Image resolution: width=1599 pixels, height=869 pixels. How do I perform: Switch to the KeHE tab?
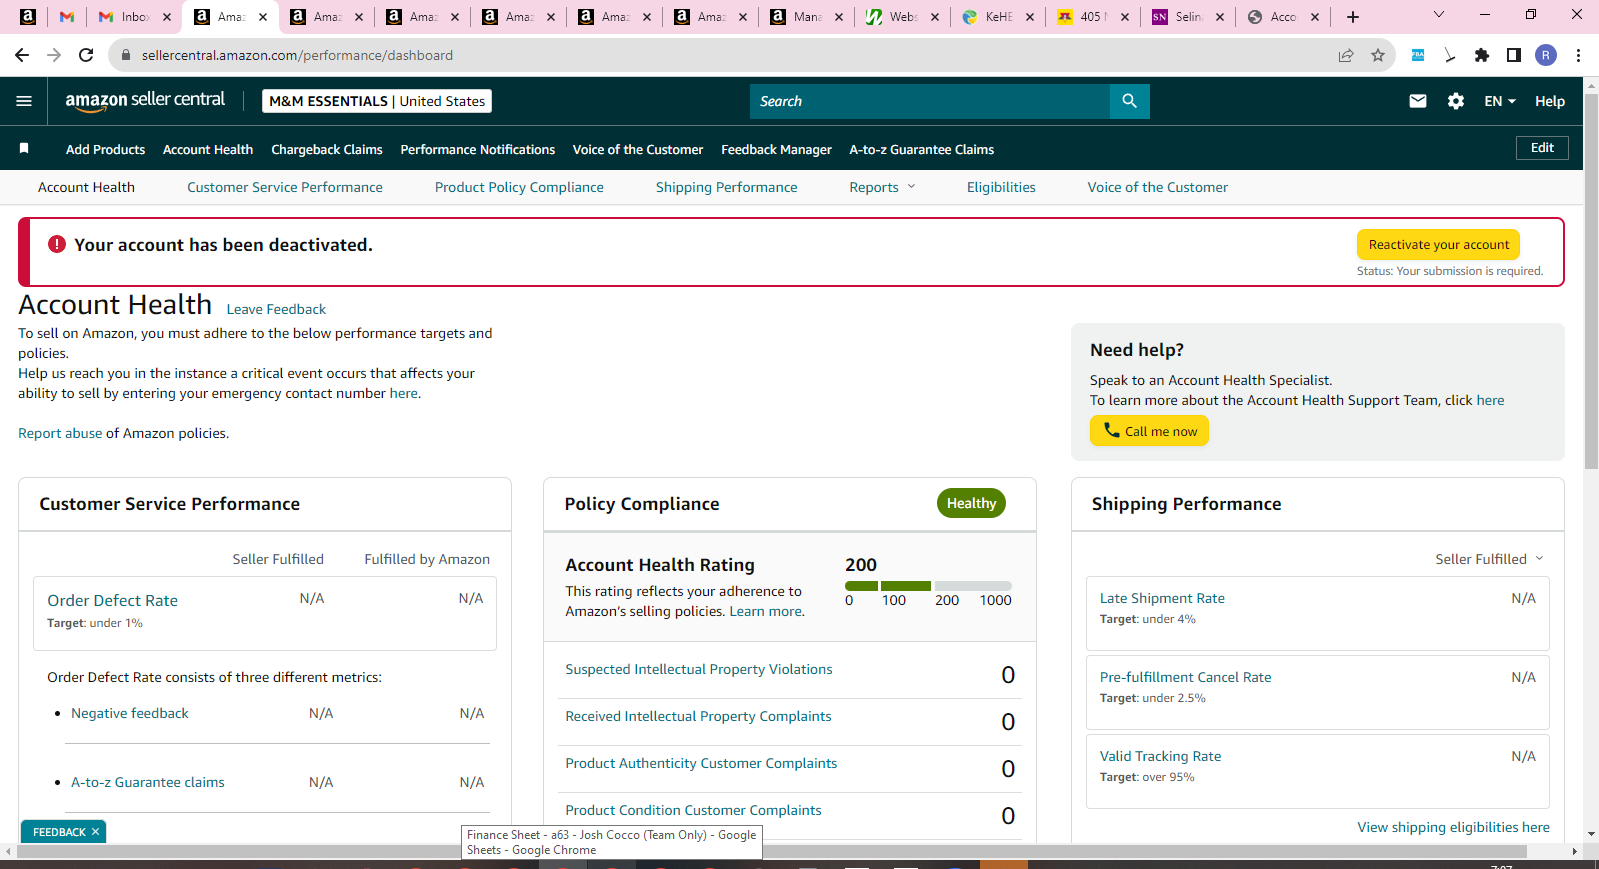998,17
